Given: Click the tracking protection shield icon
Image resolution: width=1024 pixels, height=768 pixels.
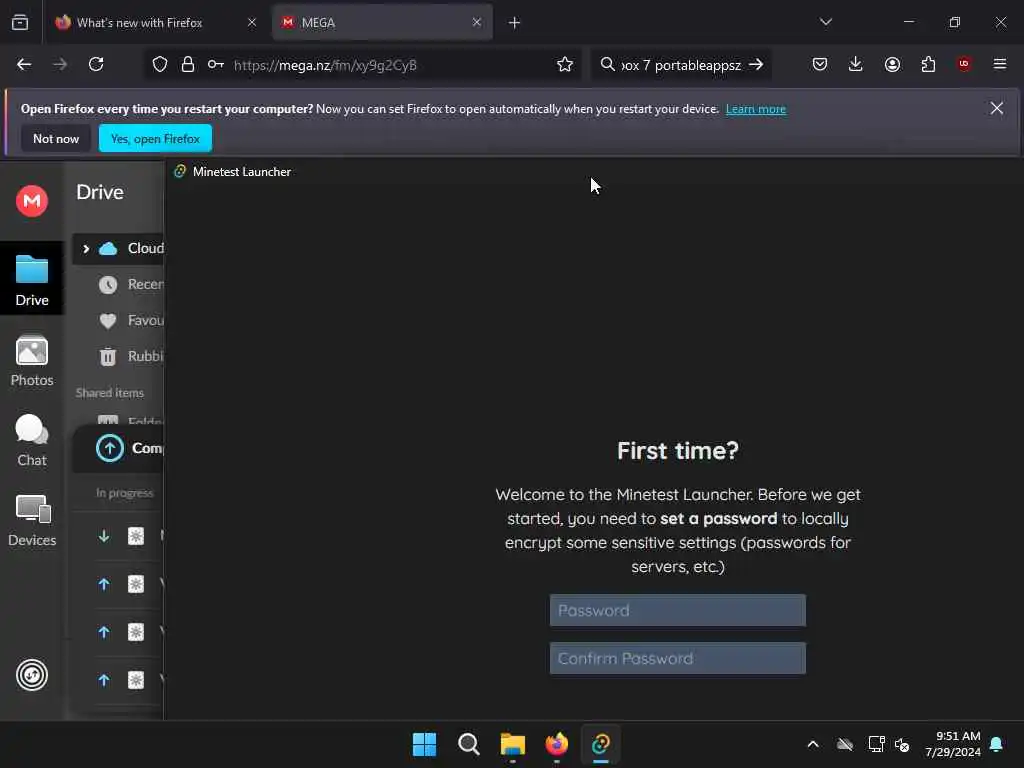Looking at the screenshot, I should click(160, 65).
